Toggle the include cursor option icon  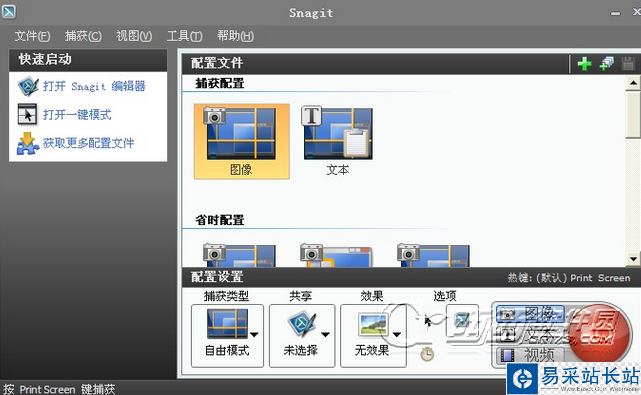click(x=428, y=321)
